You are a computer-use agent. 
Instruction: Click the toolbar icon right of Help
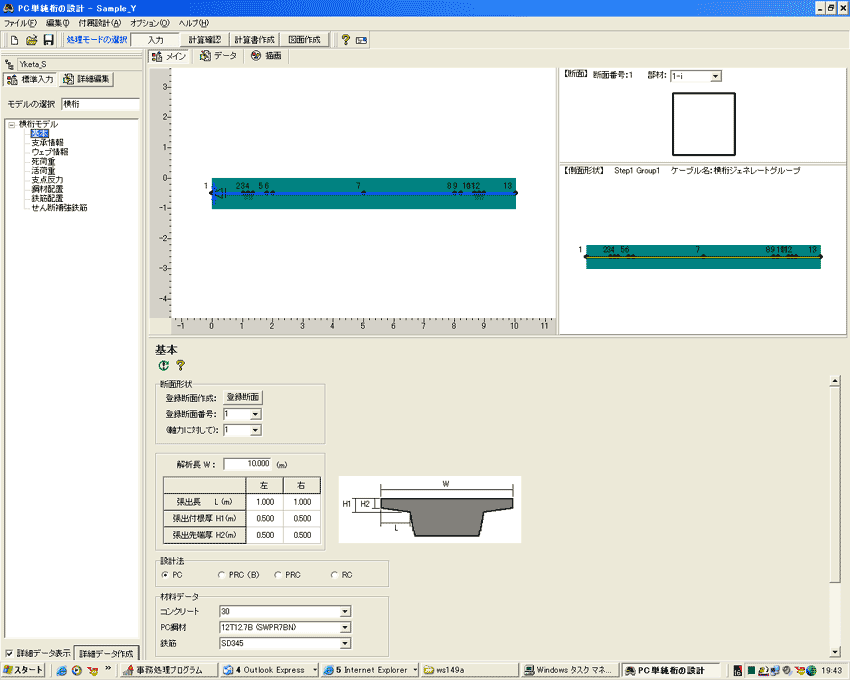(x=362, y=40)
